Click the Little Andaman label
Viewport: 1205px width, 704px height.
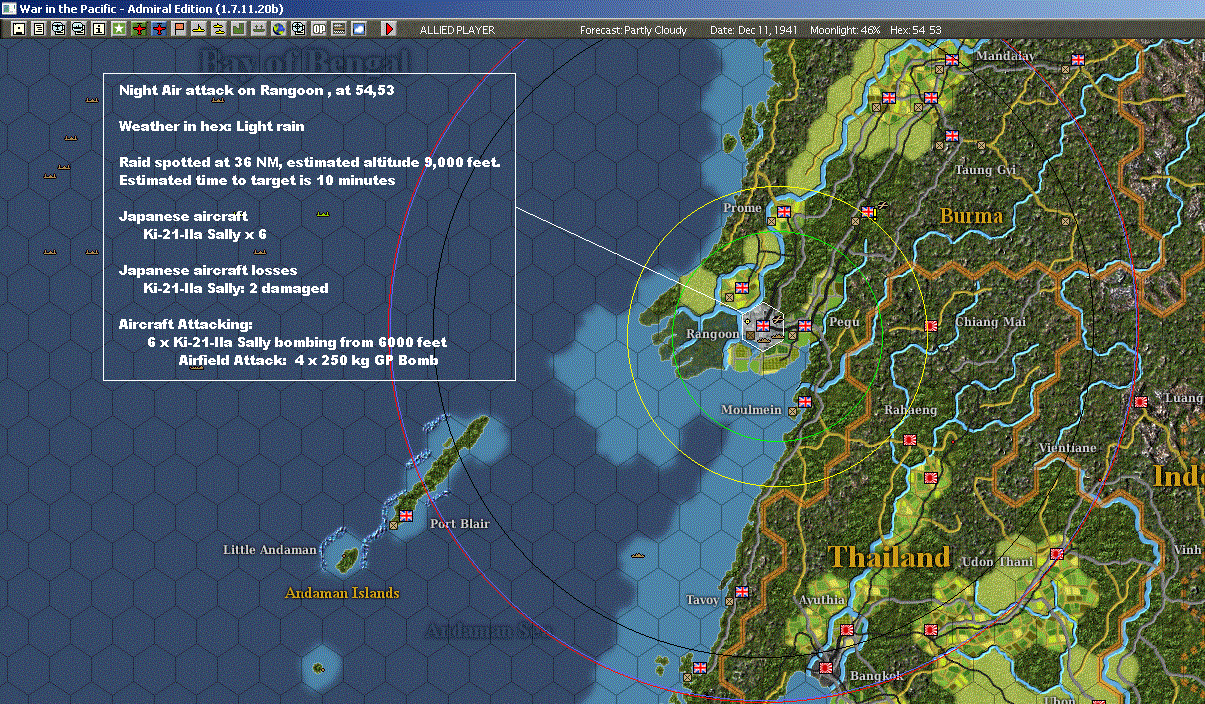click(270, 550)
